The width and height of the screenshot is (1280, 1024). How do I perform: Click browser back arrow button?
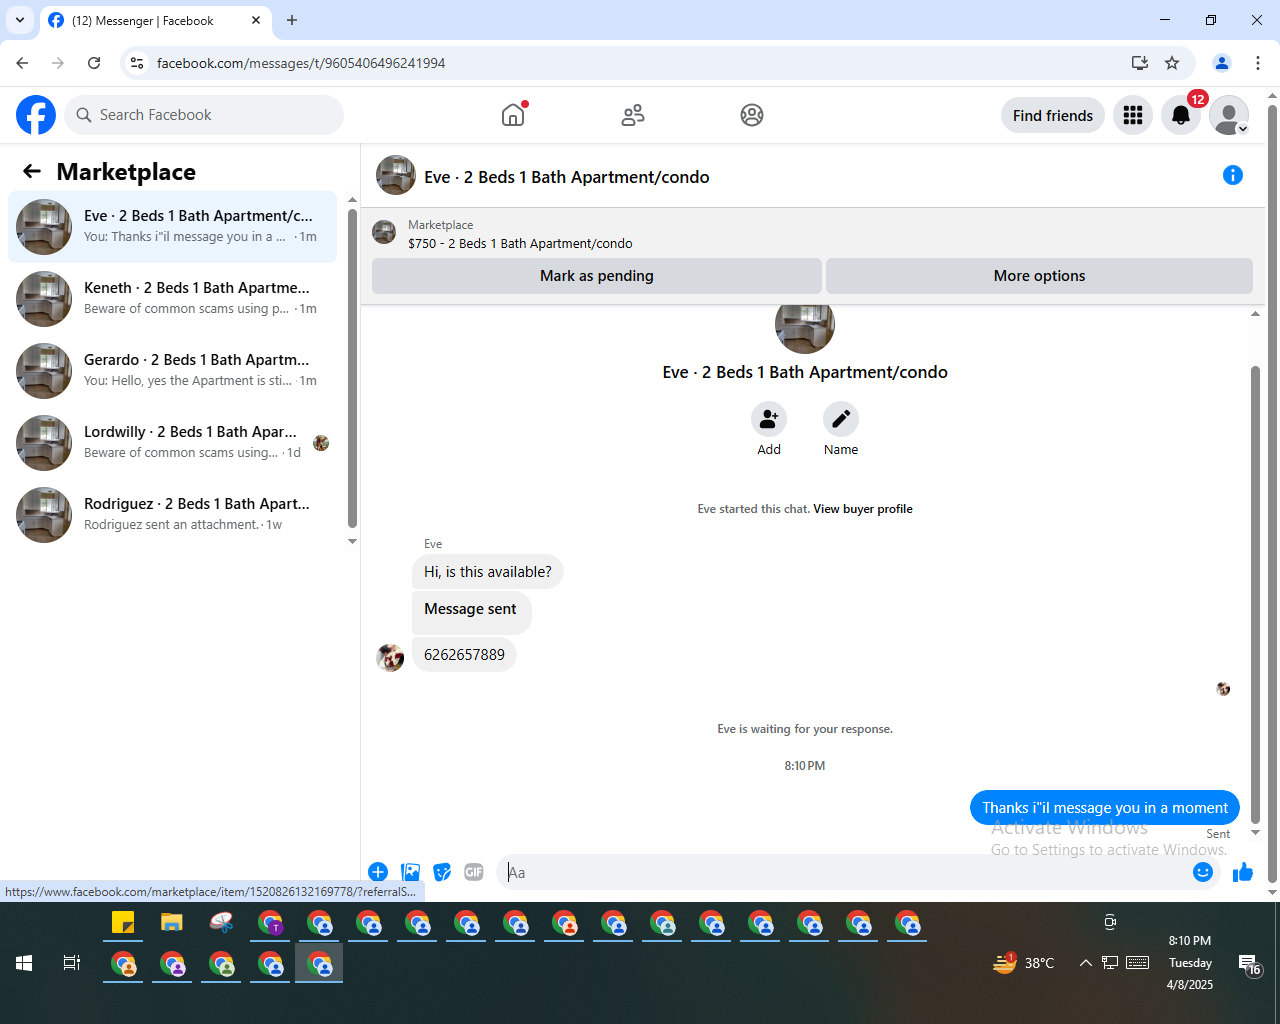click(x=22, y=63)
